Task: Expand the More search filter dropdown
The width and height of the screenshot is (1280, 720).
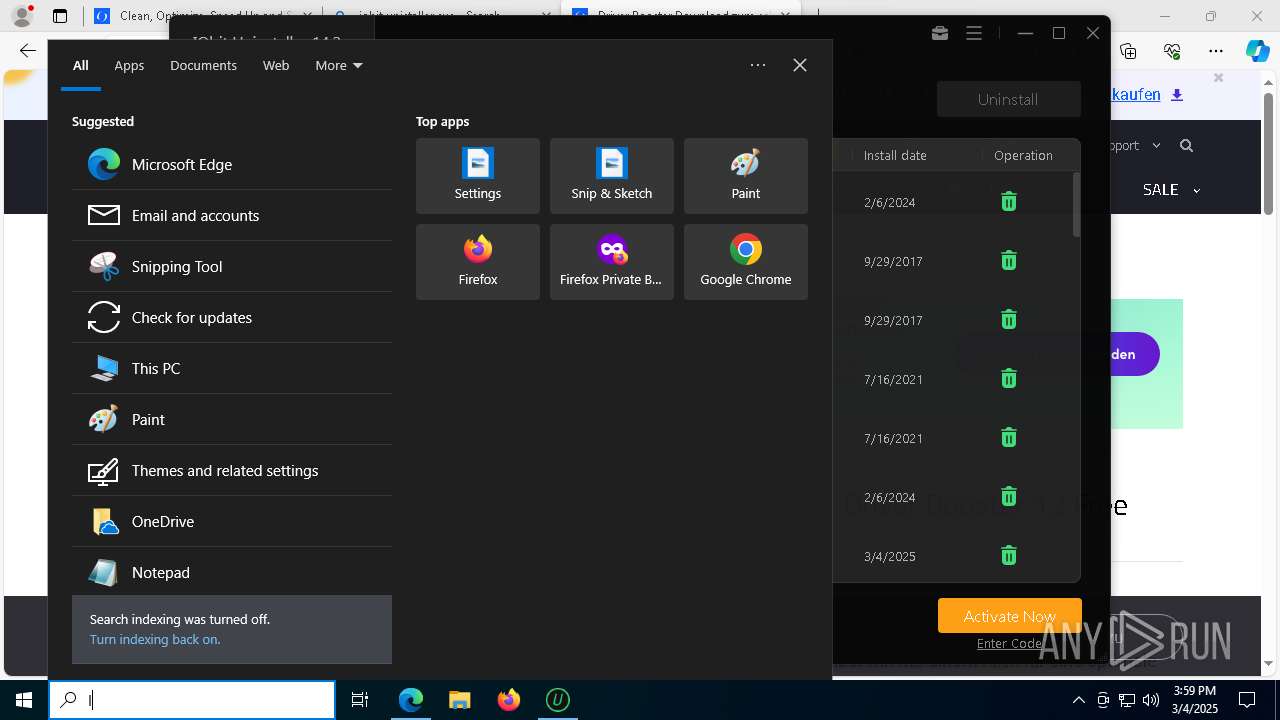Action: pos(339,65)
